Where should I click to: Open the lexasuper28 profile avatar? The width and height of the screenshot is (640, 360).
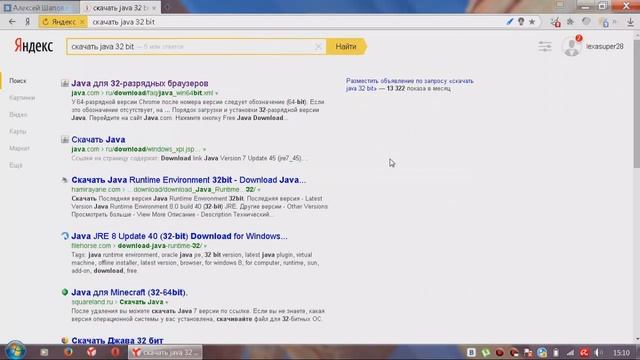571,47
